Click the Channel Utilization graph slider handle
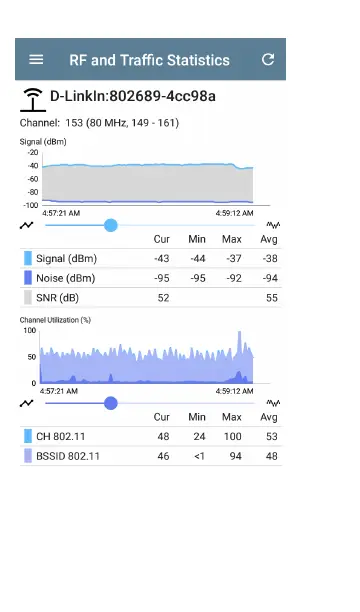 [111, 403]
